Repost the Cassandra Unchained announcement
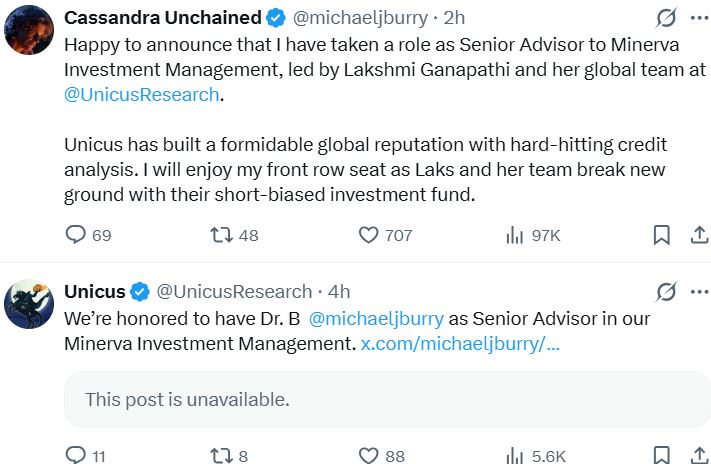711x464 pixels. pyautogui.click(x=234, y=235)
